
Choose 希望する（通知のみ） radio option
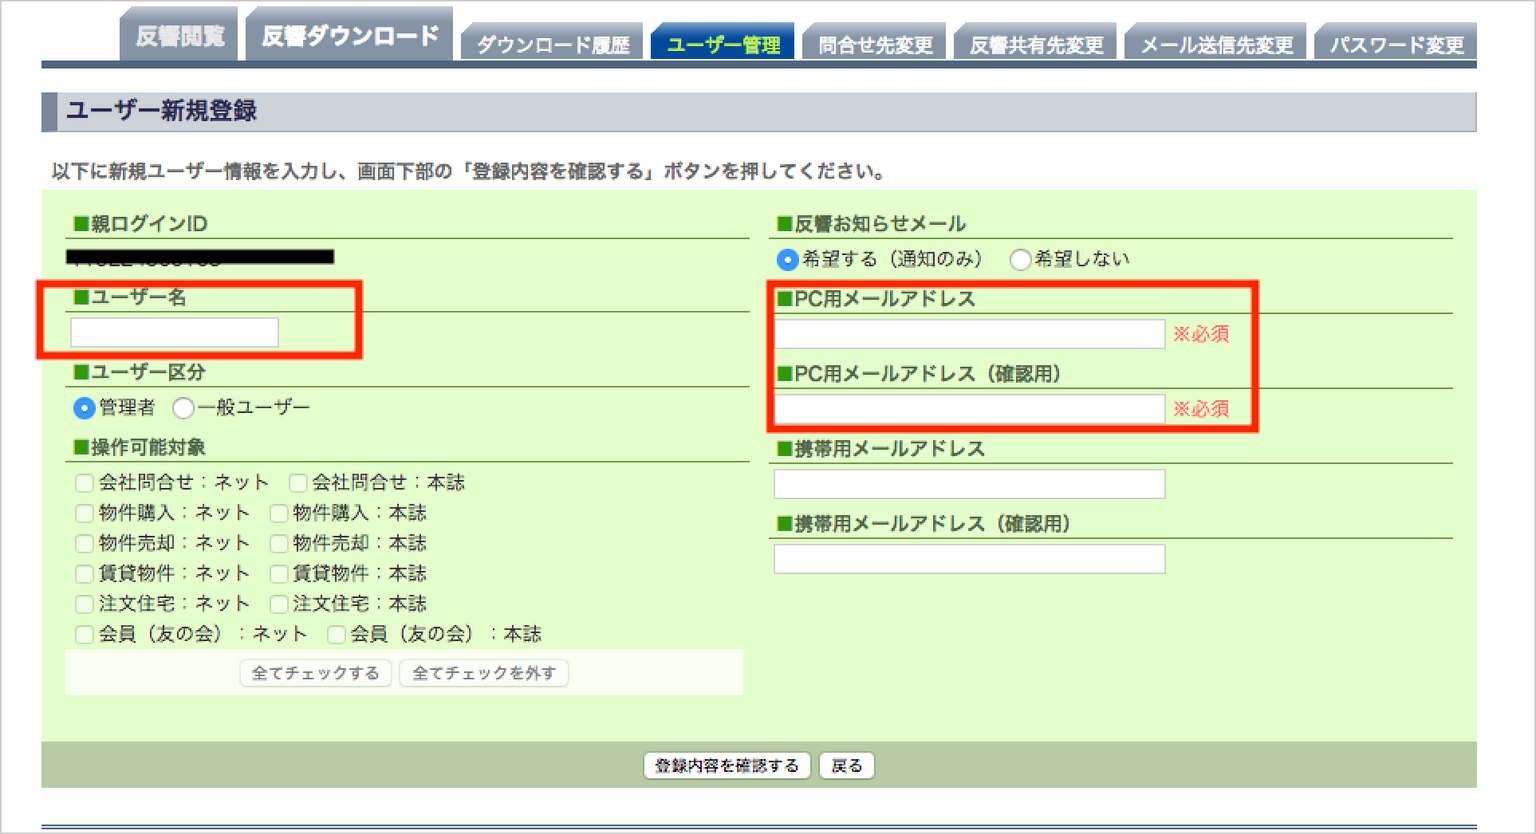[x=787, y=260]
